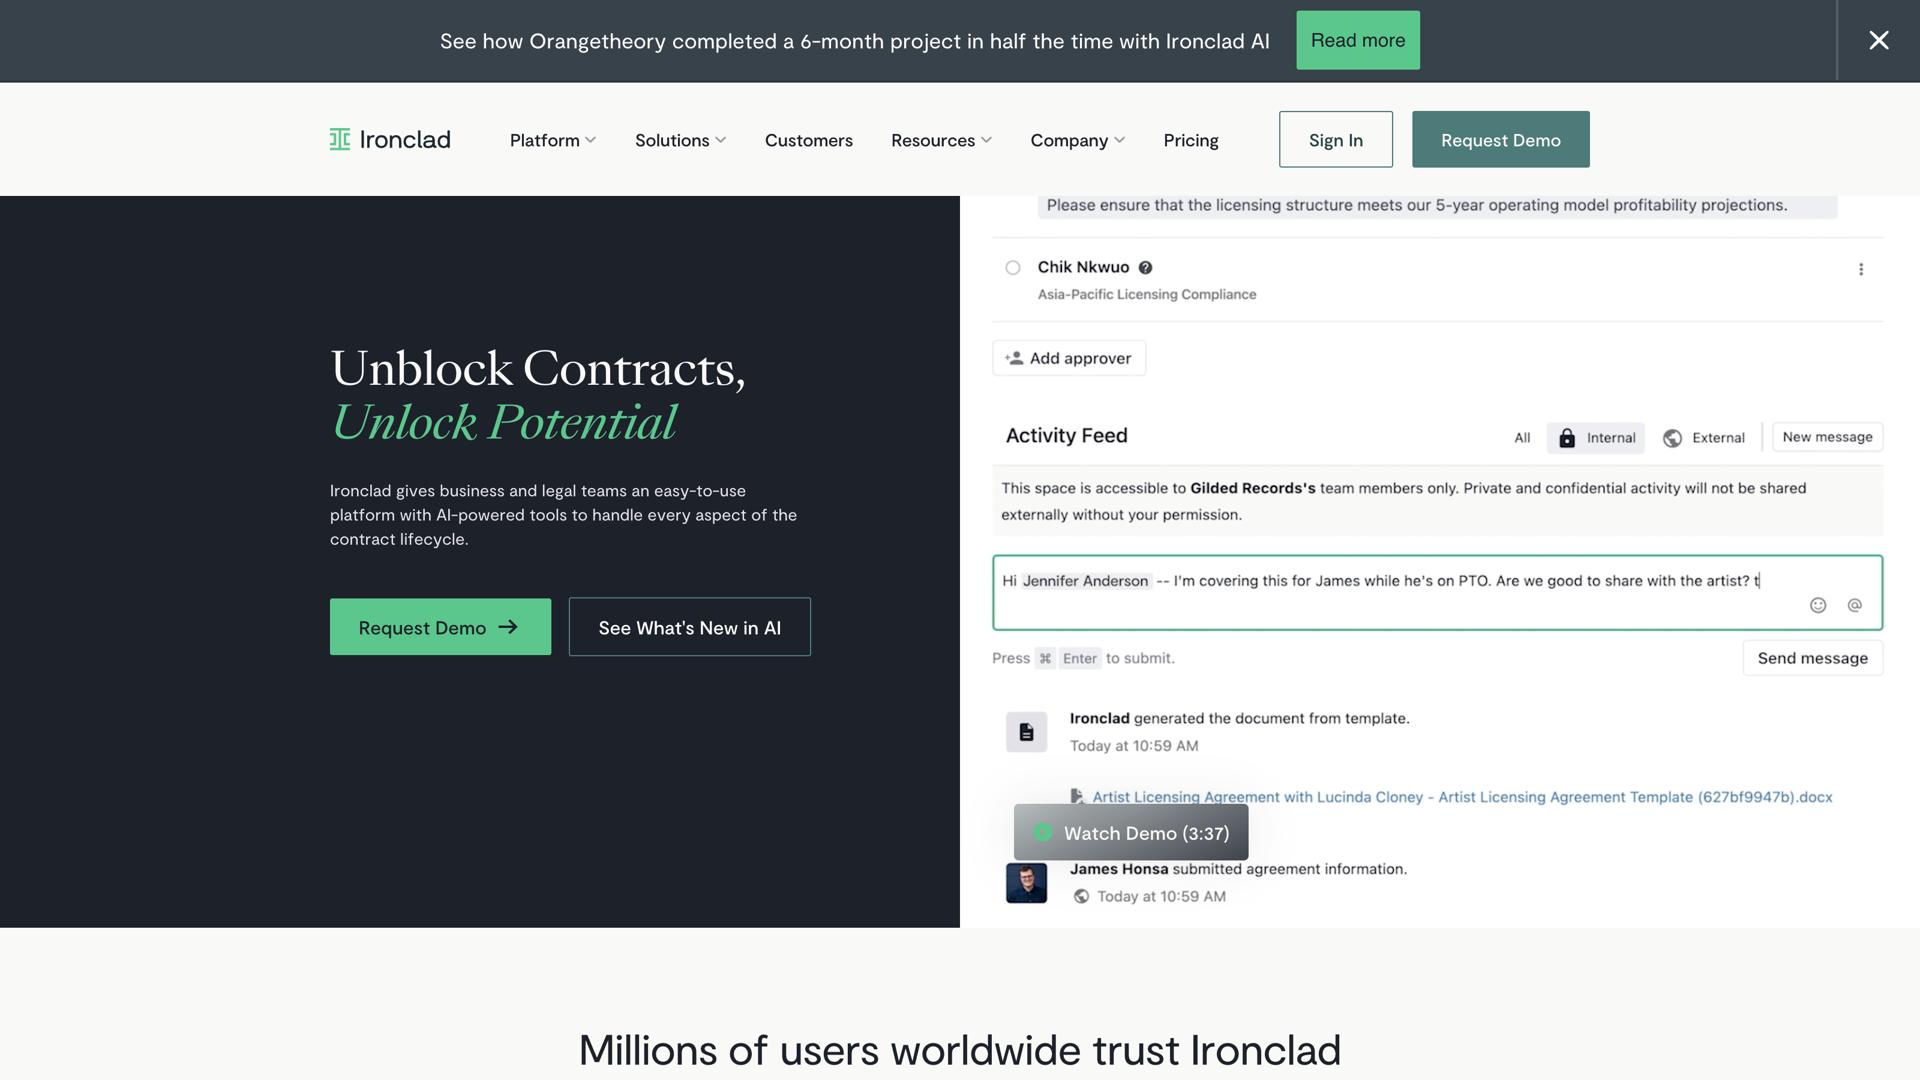Screen dimensions: 1920x1080
Task: Open the Customers page from navigation
Action: click(x=808, y=140)
